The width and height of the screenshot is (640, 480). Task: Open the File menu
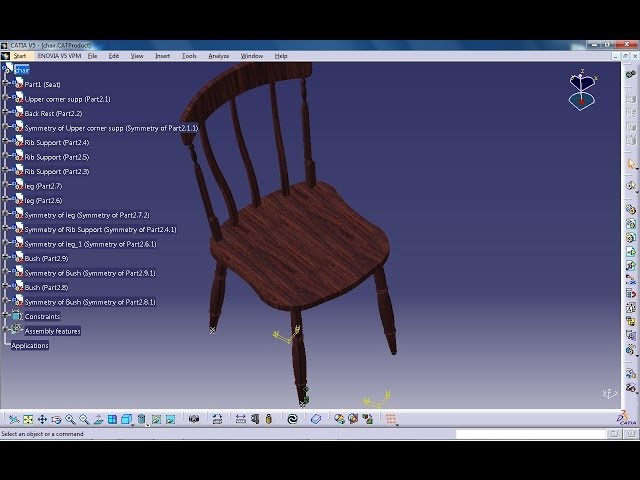(93, 56)
